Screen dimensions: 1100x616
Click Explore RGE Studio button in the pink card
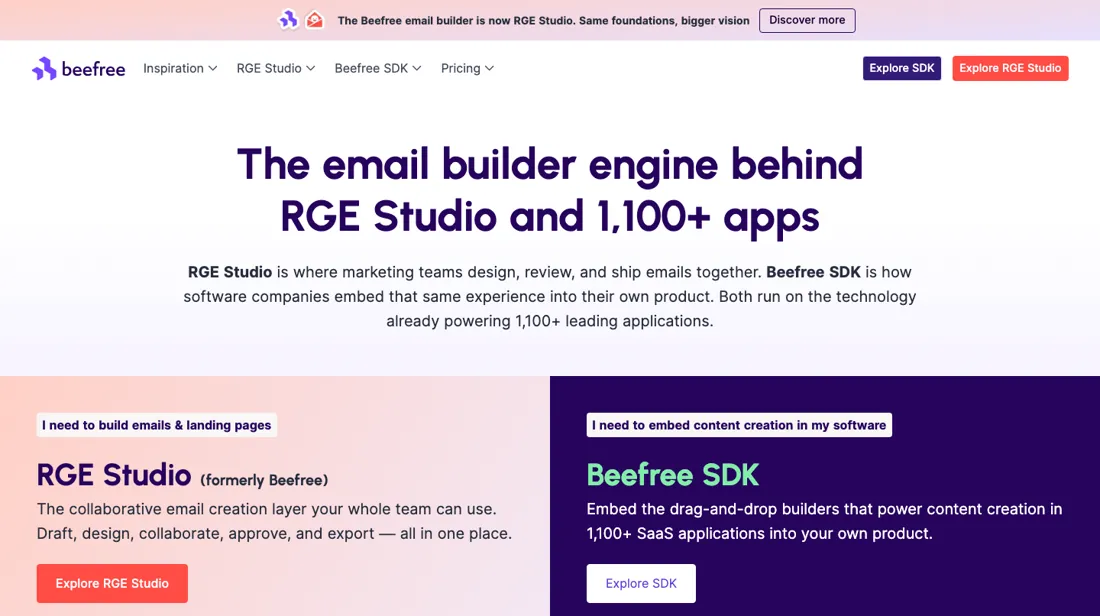[112, 583]
